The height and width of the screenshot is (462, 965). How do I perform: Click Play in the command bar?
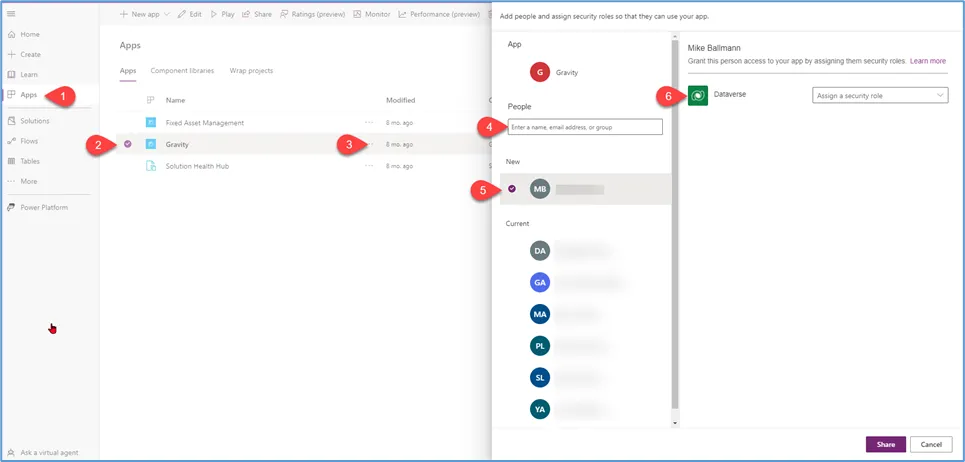(222, 14)
